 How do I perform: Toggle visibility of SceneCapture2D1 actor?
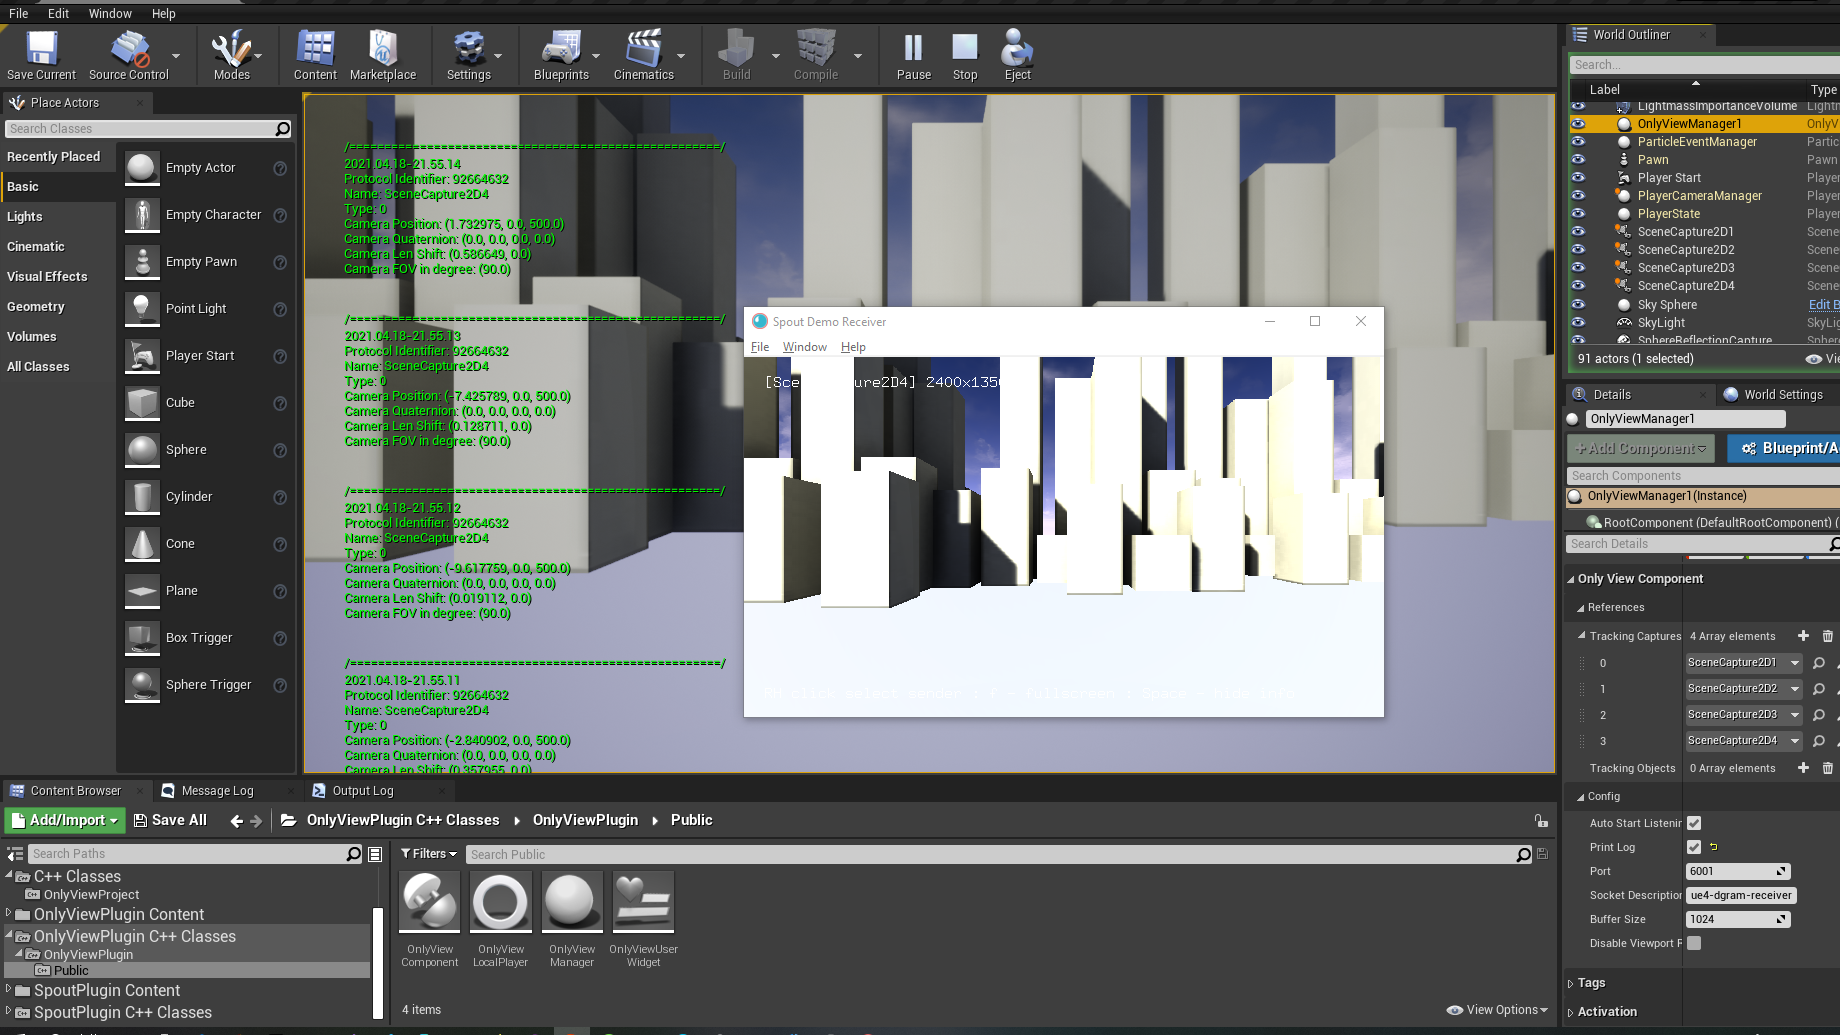(1579, 231)
